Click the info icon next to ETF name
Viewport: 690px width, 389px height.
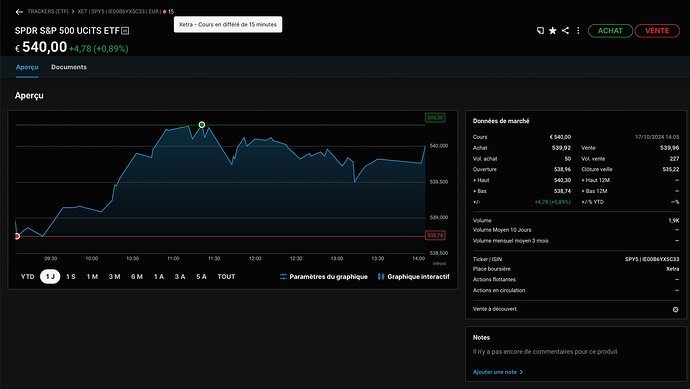point(125,31)
